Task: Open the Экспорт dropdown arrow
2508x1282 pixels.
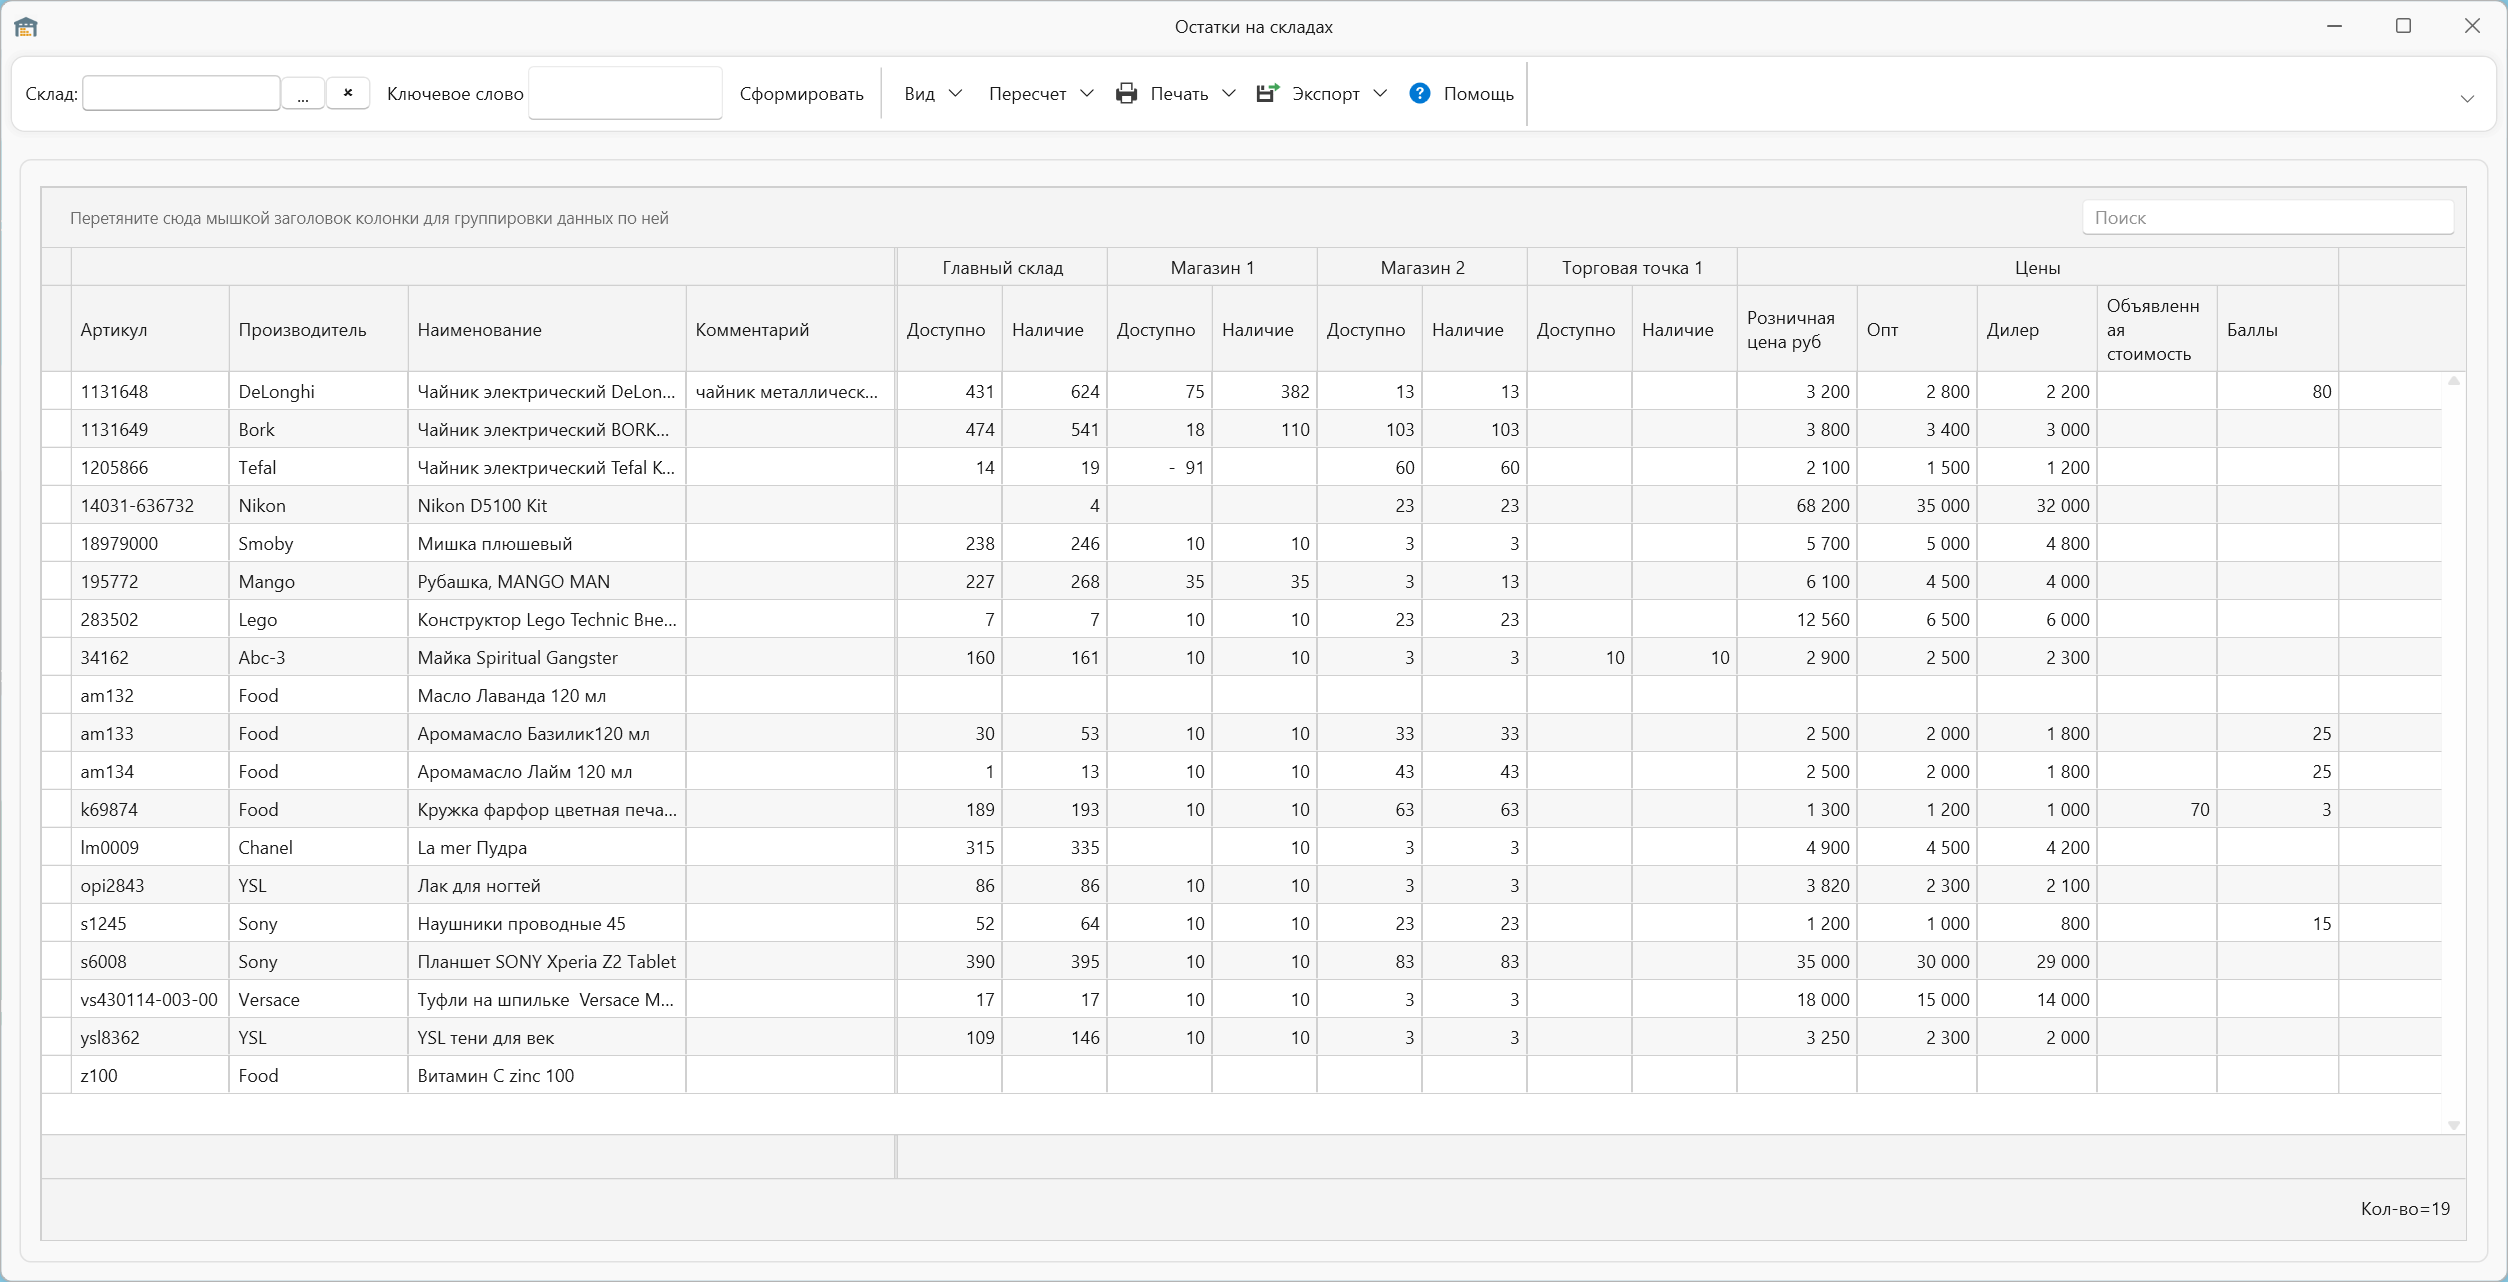Action: tap(1380, 93)
